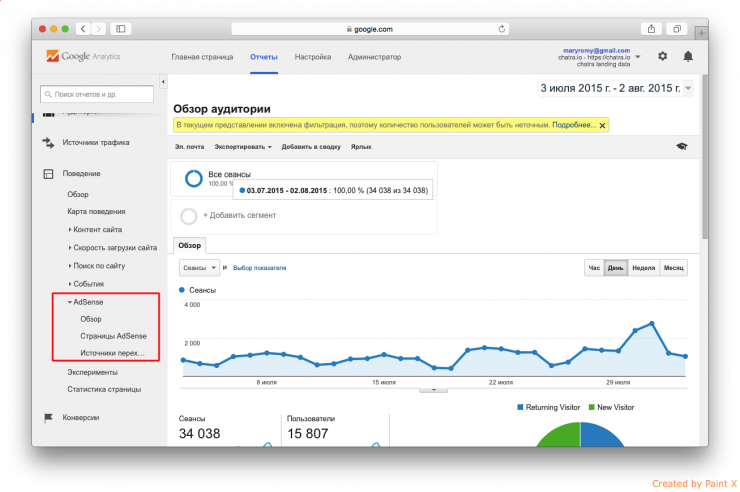Collapse the AdSense tree section

pyautogui.click(x=70, y=302)
